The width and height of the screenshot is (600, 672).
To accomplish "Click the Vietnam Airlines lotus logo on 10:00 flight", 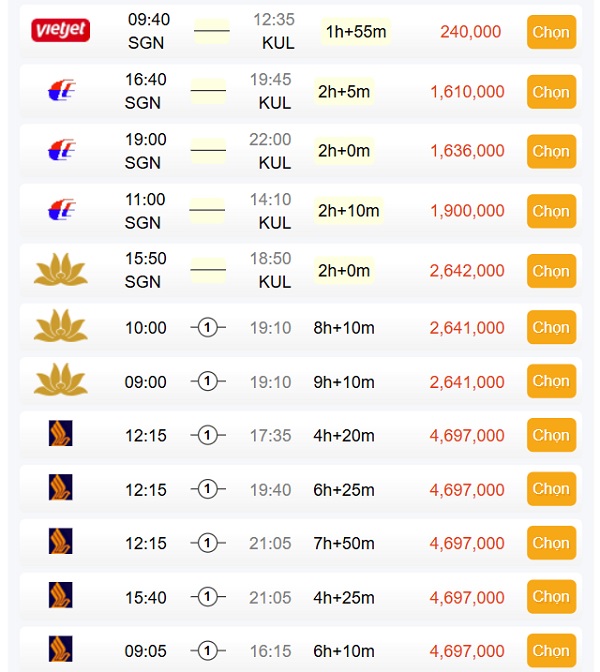I will [61, 327].
